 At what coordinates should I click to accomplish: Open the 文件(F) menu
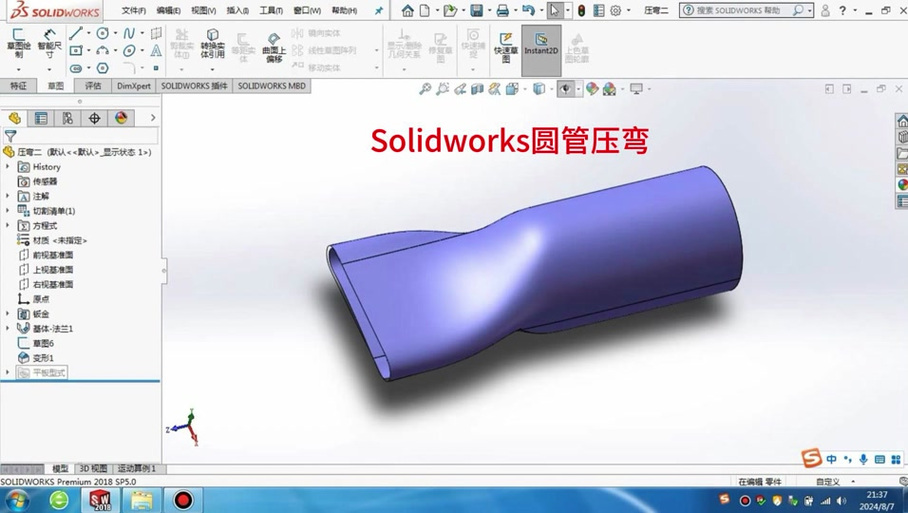tap(134, 10)
